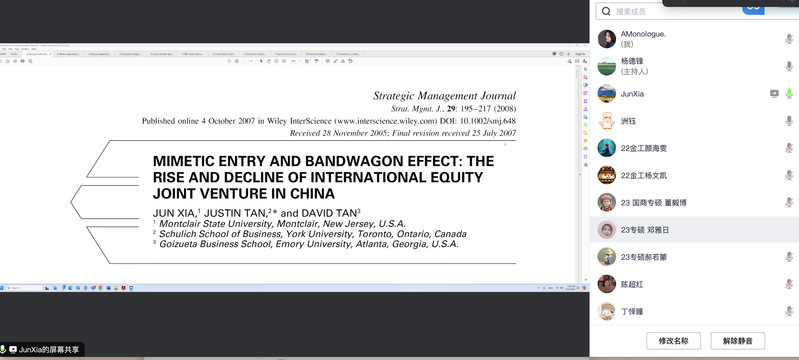799x360 pixels.
Task: Click the magnifier icon in the member search box
Action: [x=606, y=11]
